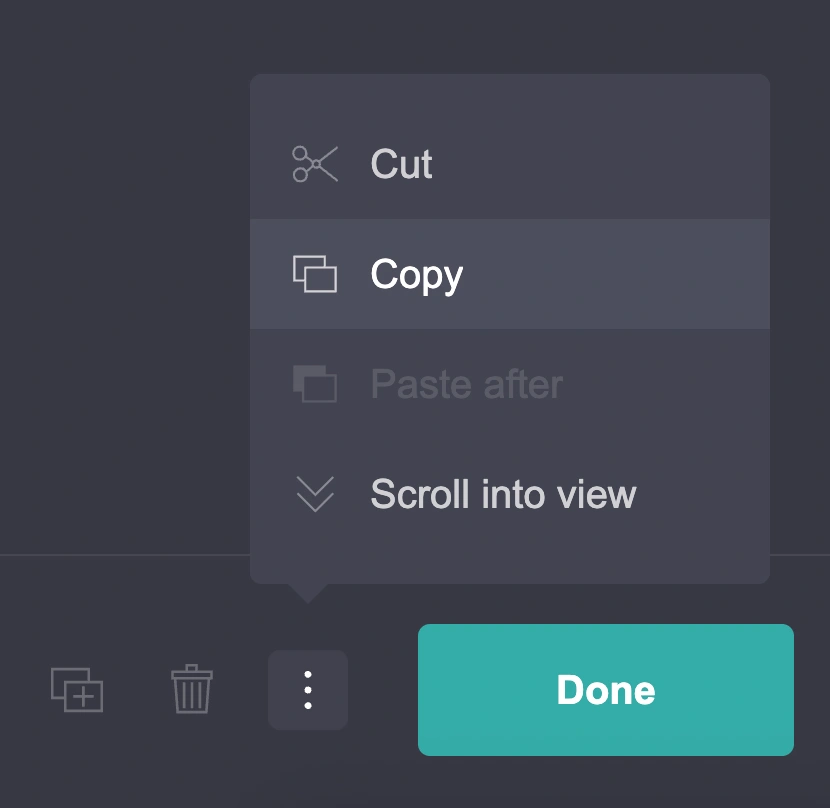Click the double chevron scroll icon

(x=315, y=494)
